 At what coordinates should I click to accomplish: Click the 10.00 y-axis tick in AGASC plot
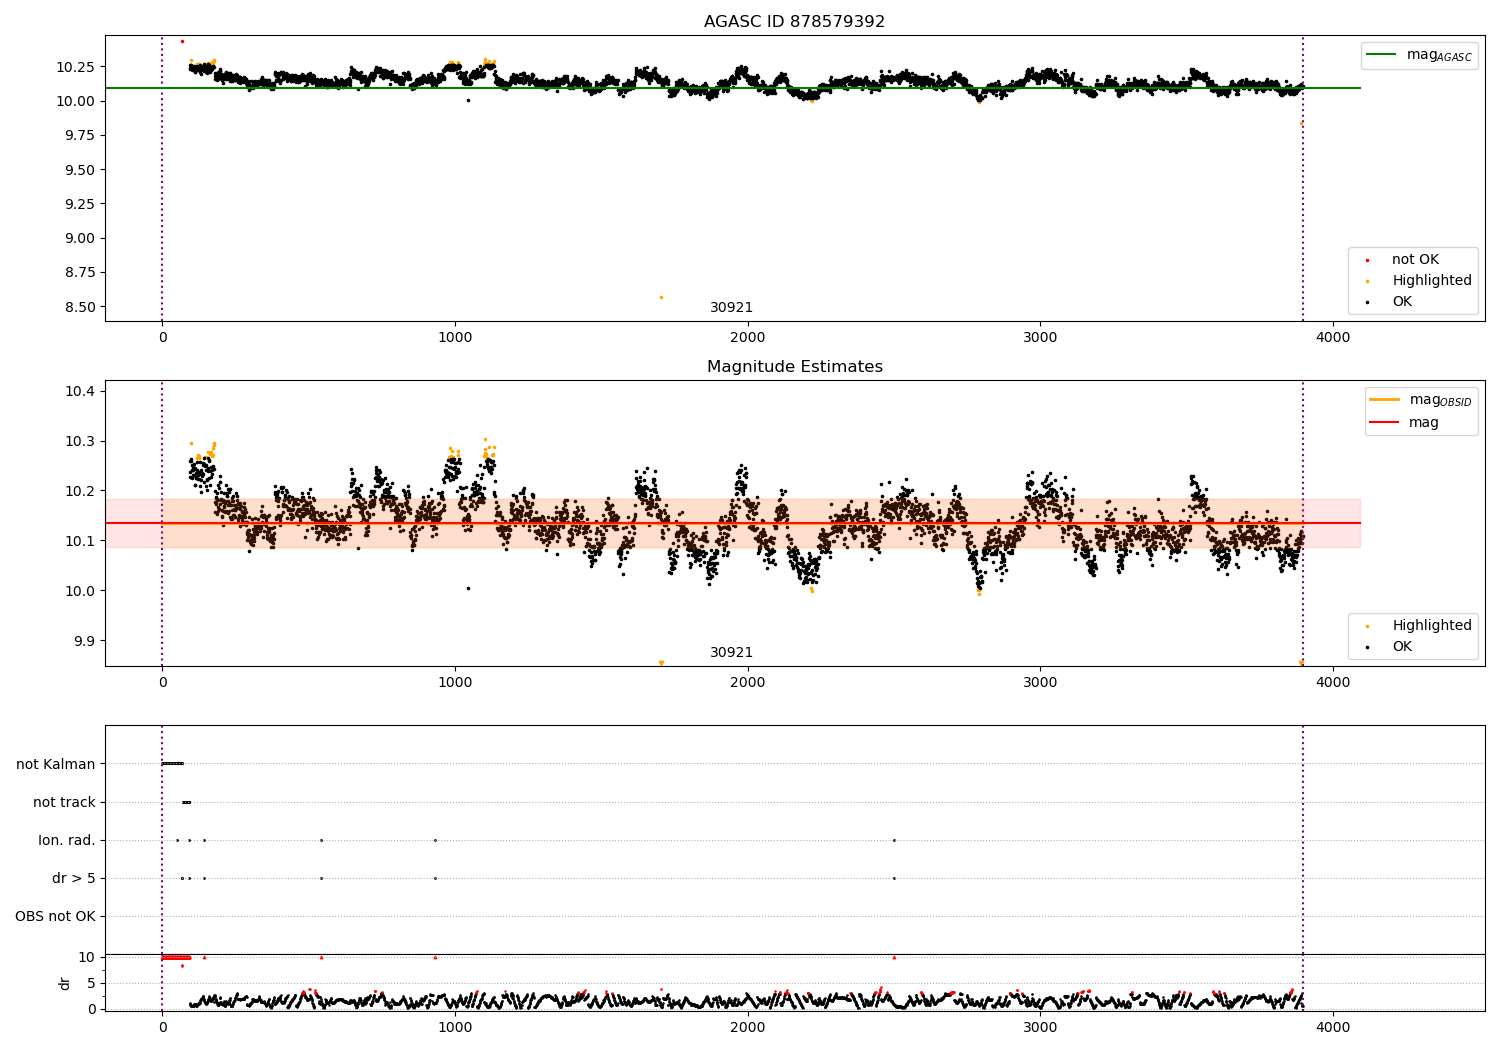[75, 101]
